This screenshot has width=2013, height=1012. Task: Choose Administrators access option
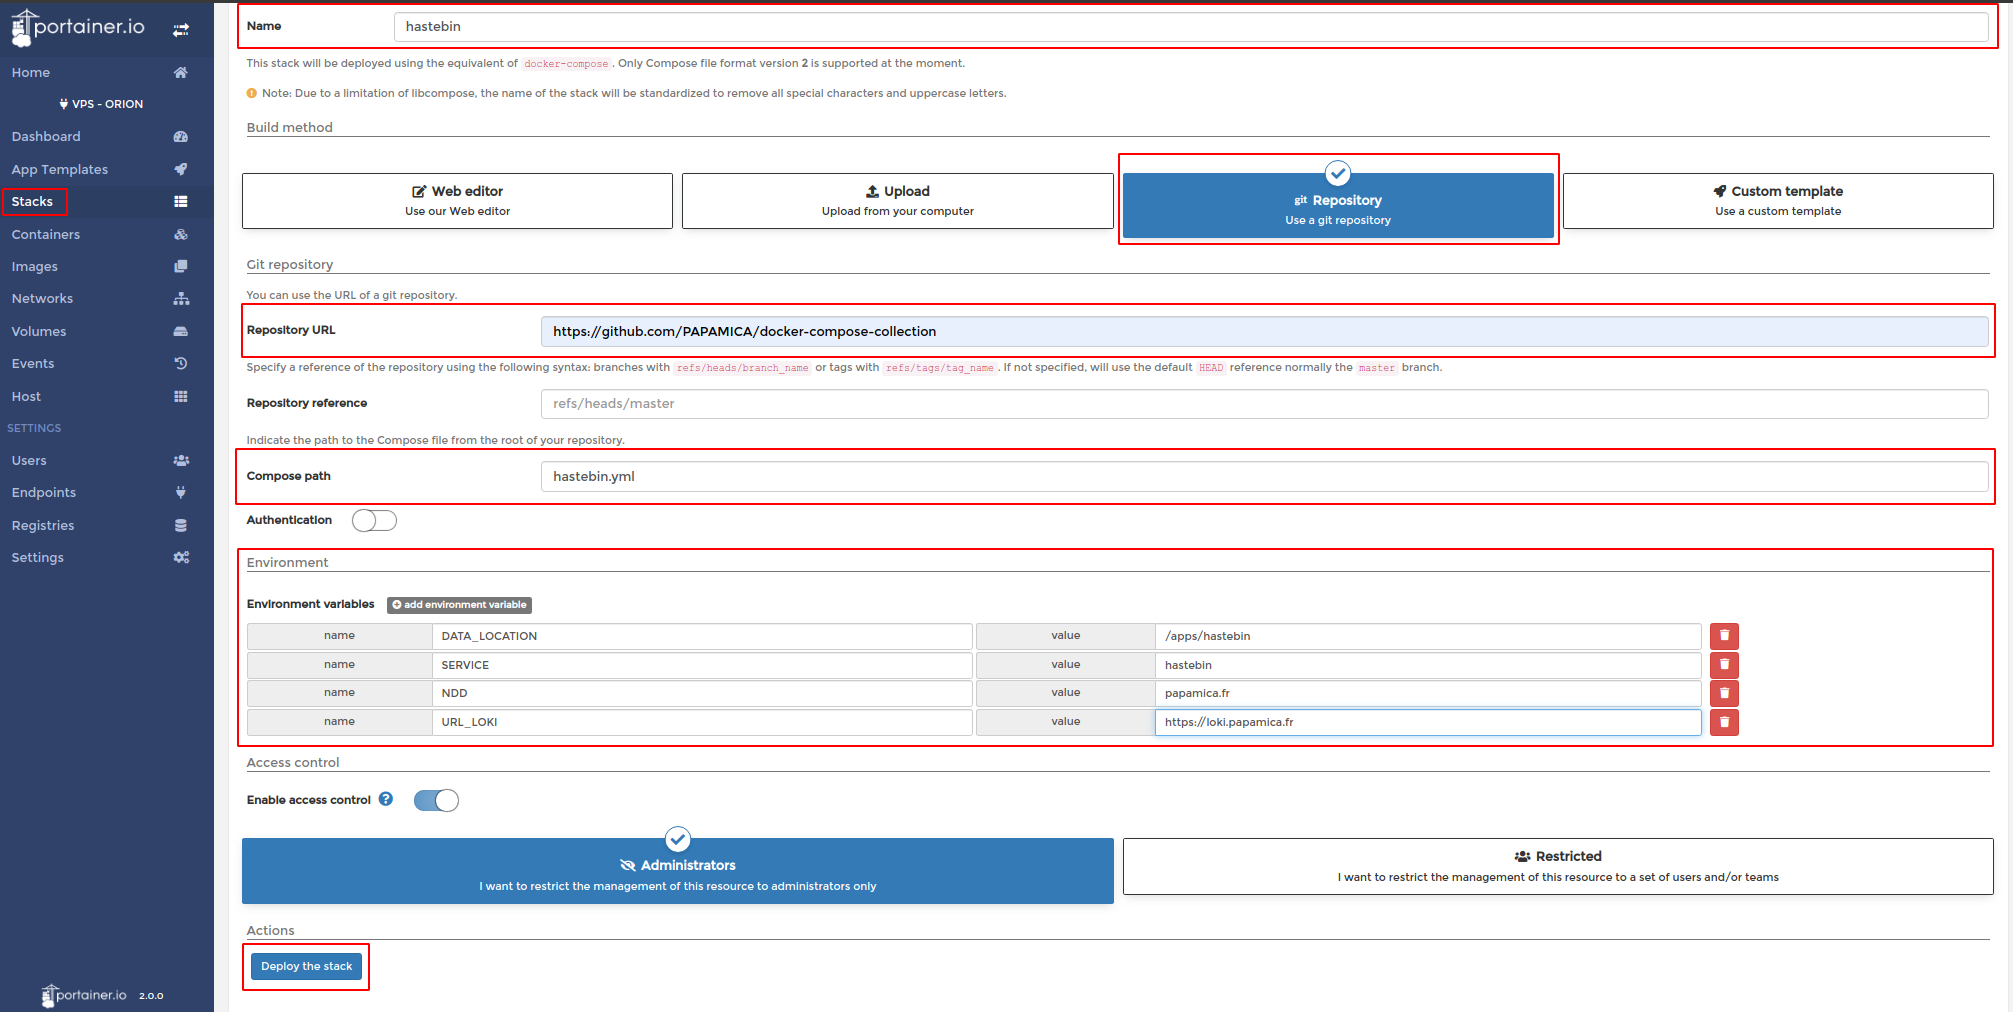point(678,870)
